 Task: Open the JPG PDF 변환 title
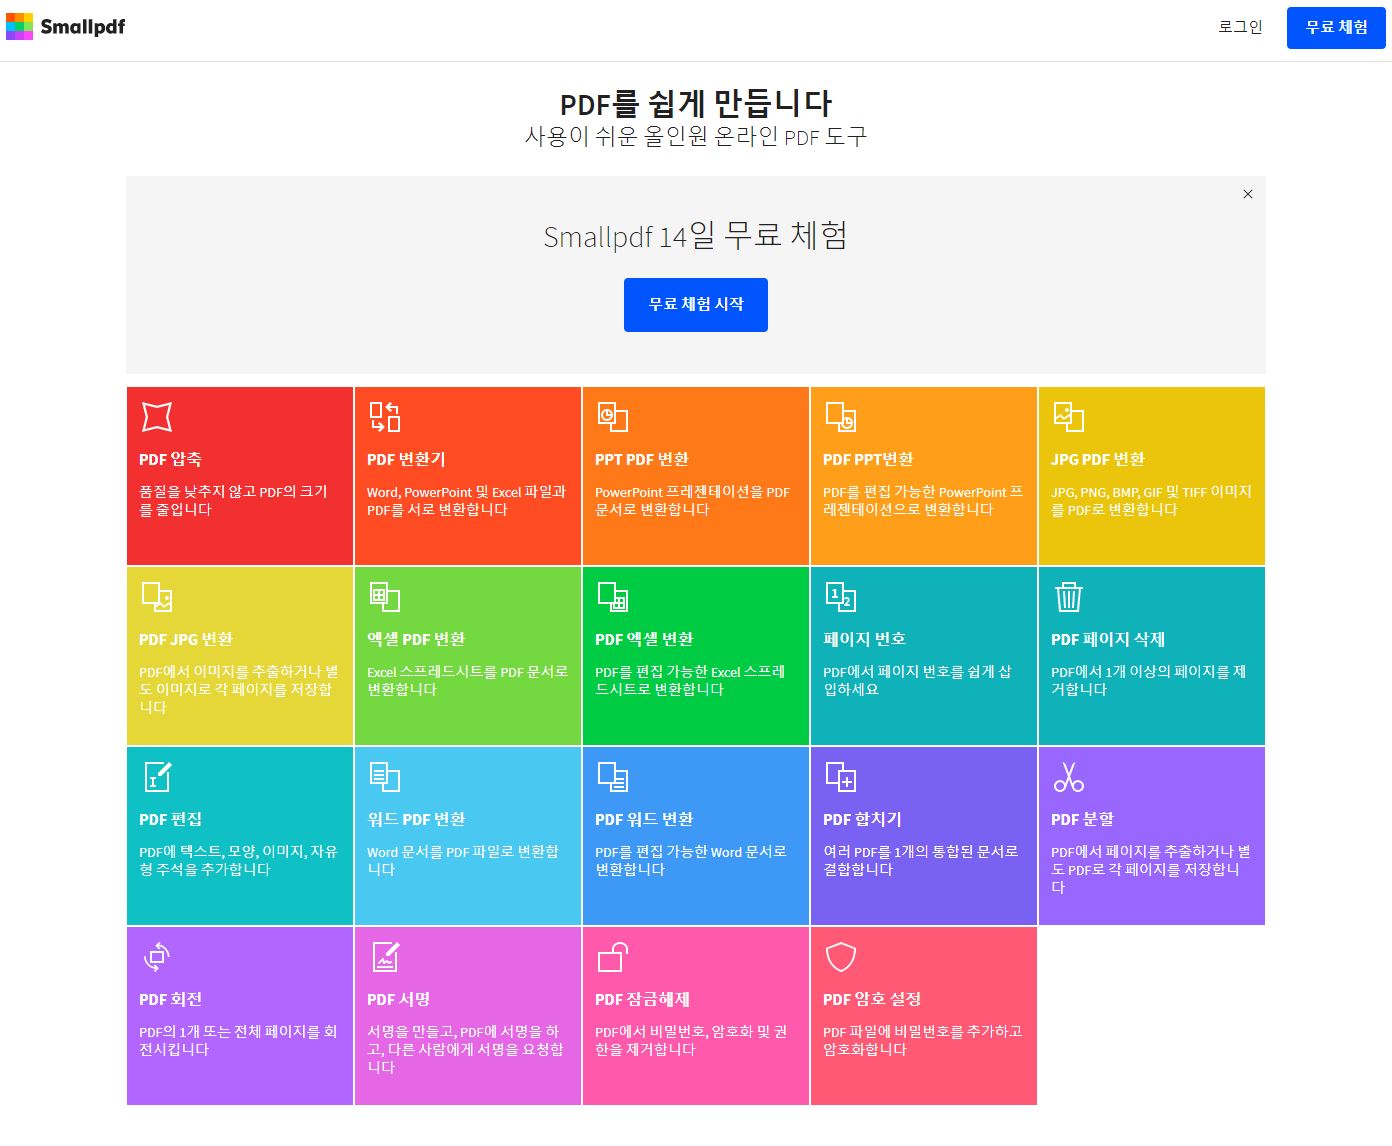pyautogui.click(x=1098, y=459)
